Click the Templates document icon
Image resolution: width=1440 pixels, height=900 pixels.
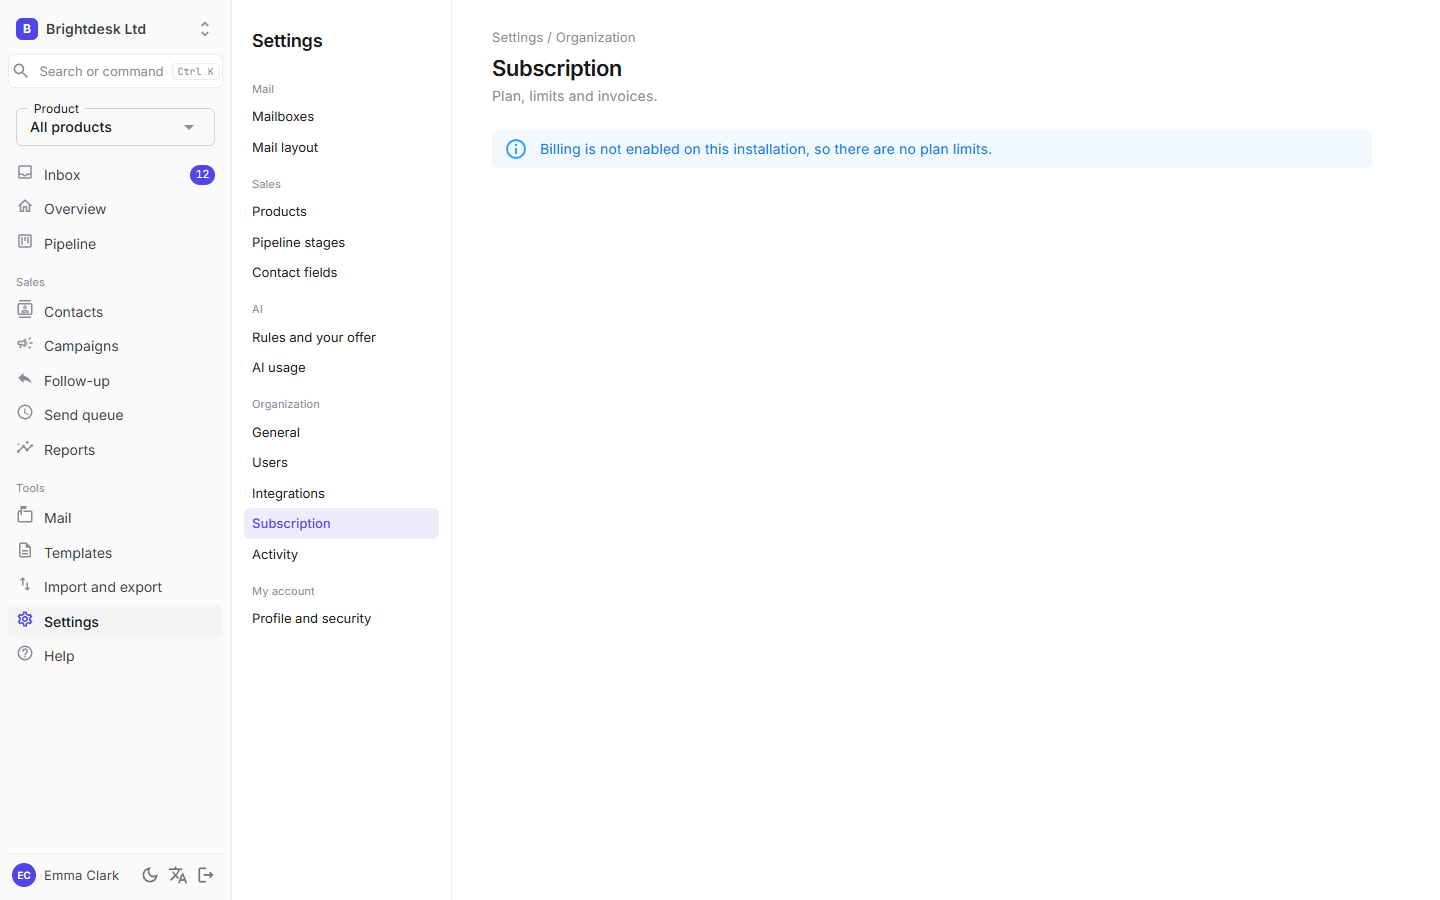(25, 551)
